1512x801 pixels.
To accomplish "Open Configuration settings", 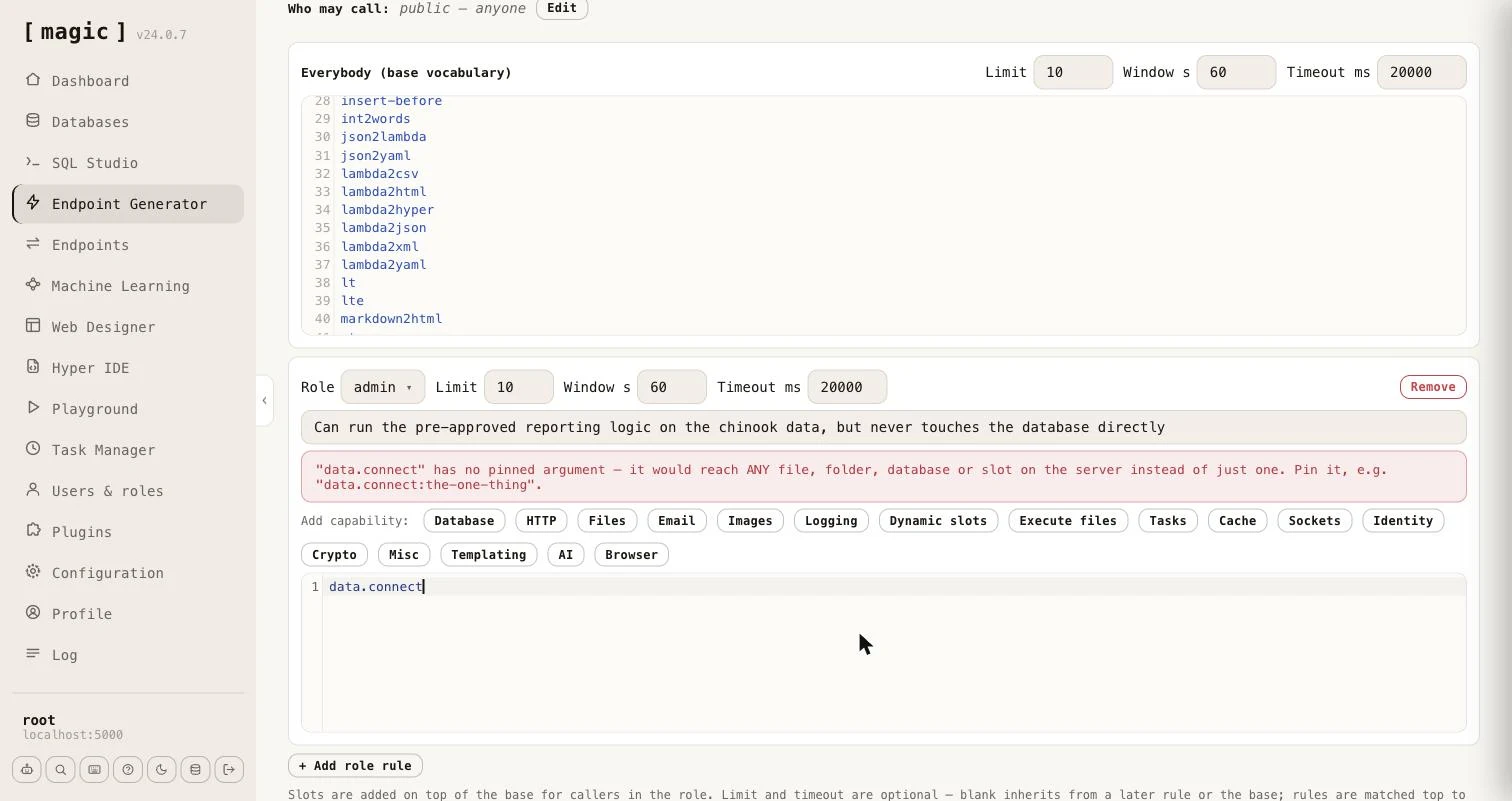I will 128,573.
